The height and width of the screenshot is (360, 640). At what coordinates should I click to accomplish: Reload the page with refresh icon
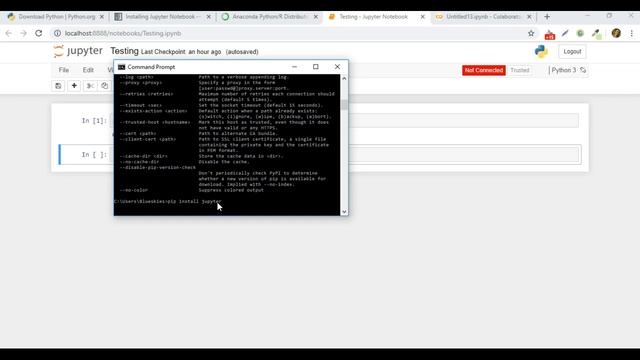pyautogui.click(x=38, y=33)
